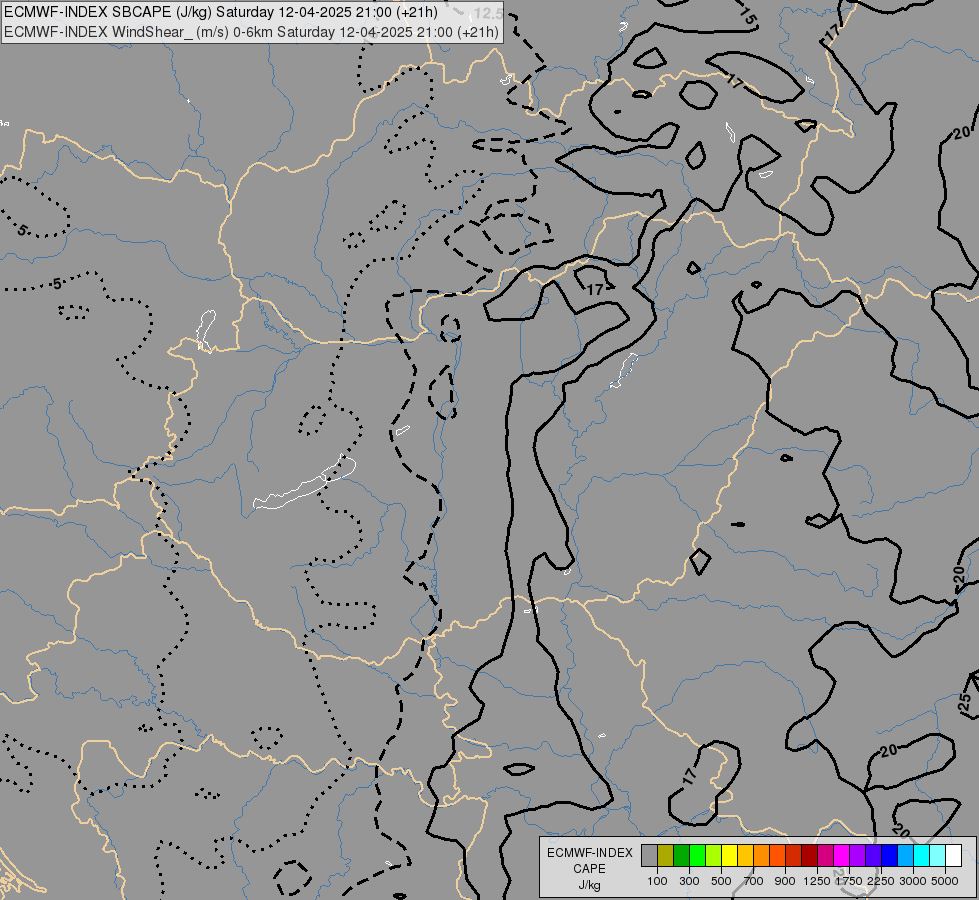979x900 pixels.
Task: Click the pure blue legend swatch
Action: coord(890,856)
